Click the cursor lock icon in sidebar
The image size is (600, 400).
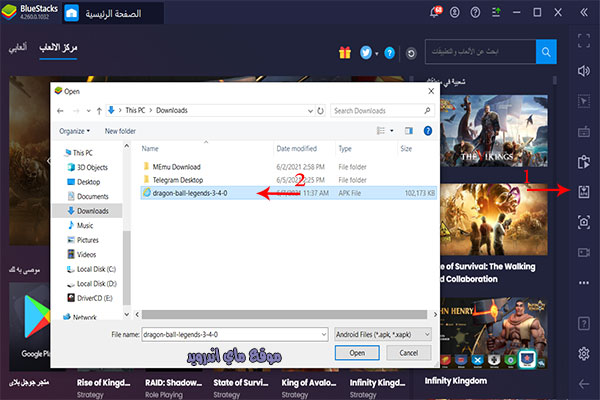(584, 101)
